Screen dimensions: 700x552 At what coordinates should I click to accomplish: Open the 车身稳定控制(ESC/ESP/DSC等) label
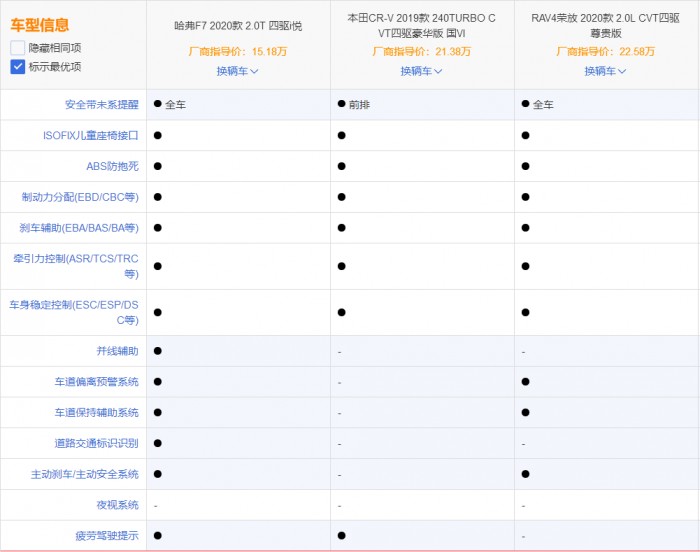[74, 312]
